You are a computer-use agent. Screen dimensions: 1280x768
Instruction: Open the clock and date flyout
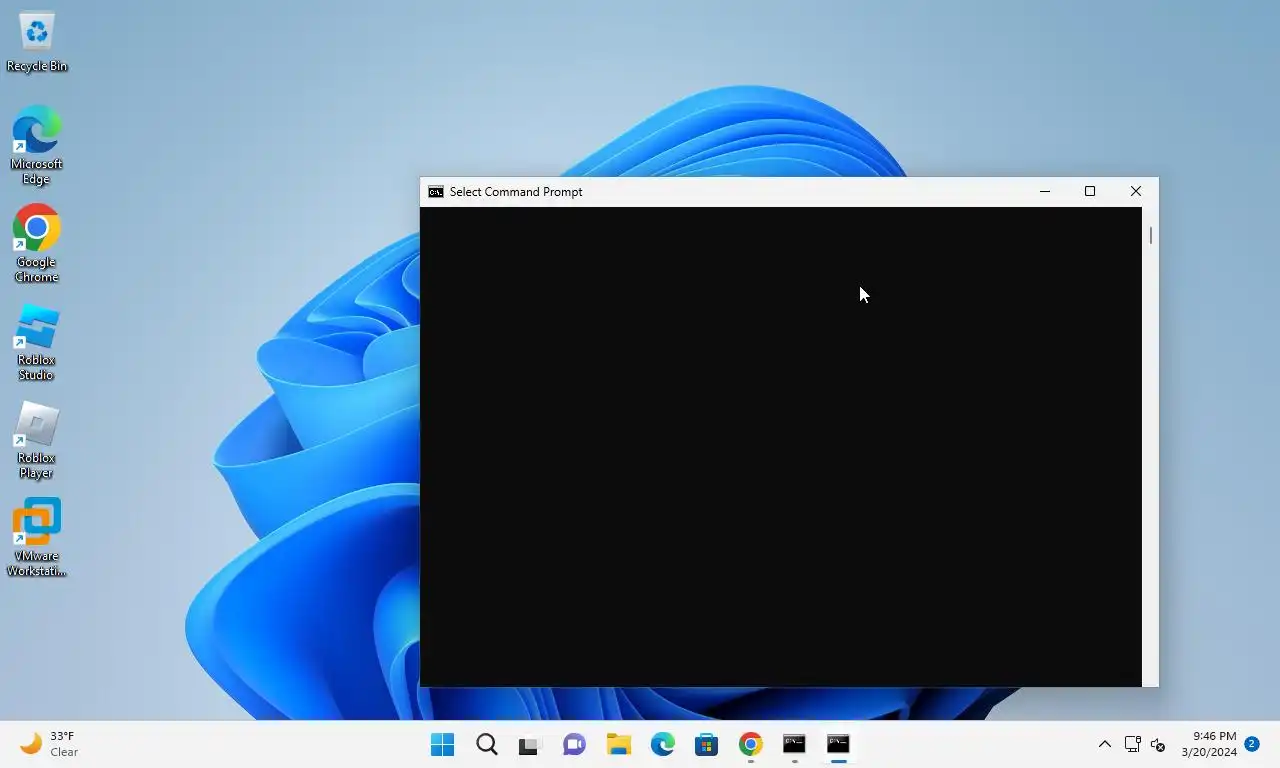[1209, 744]
